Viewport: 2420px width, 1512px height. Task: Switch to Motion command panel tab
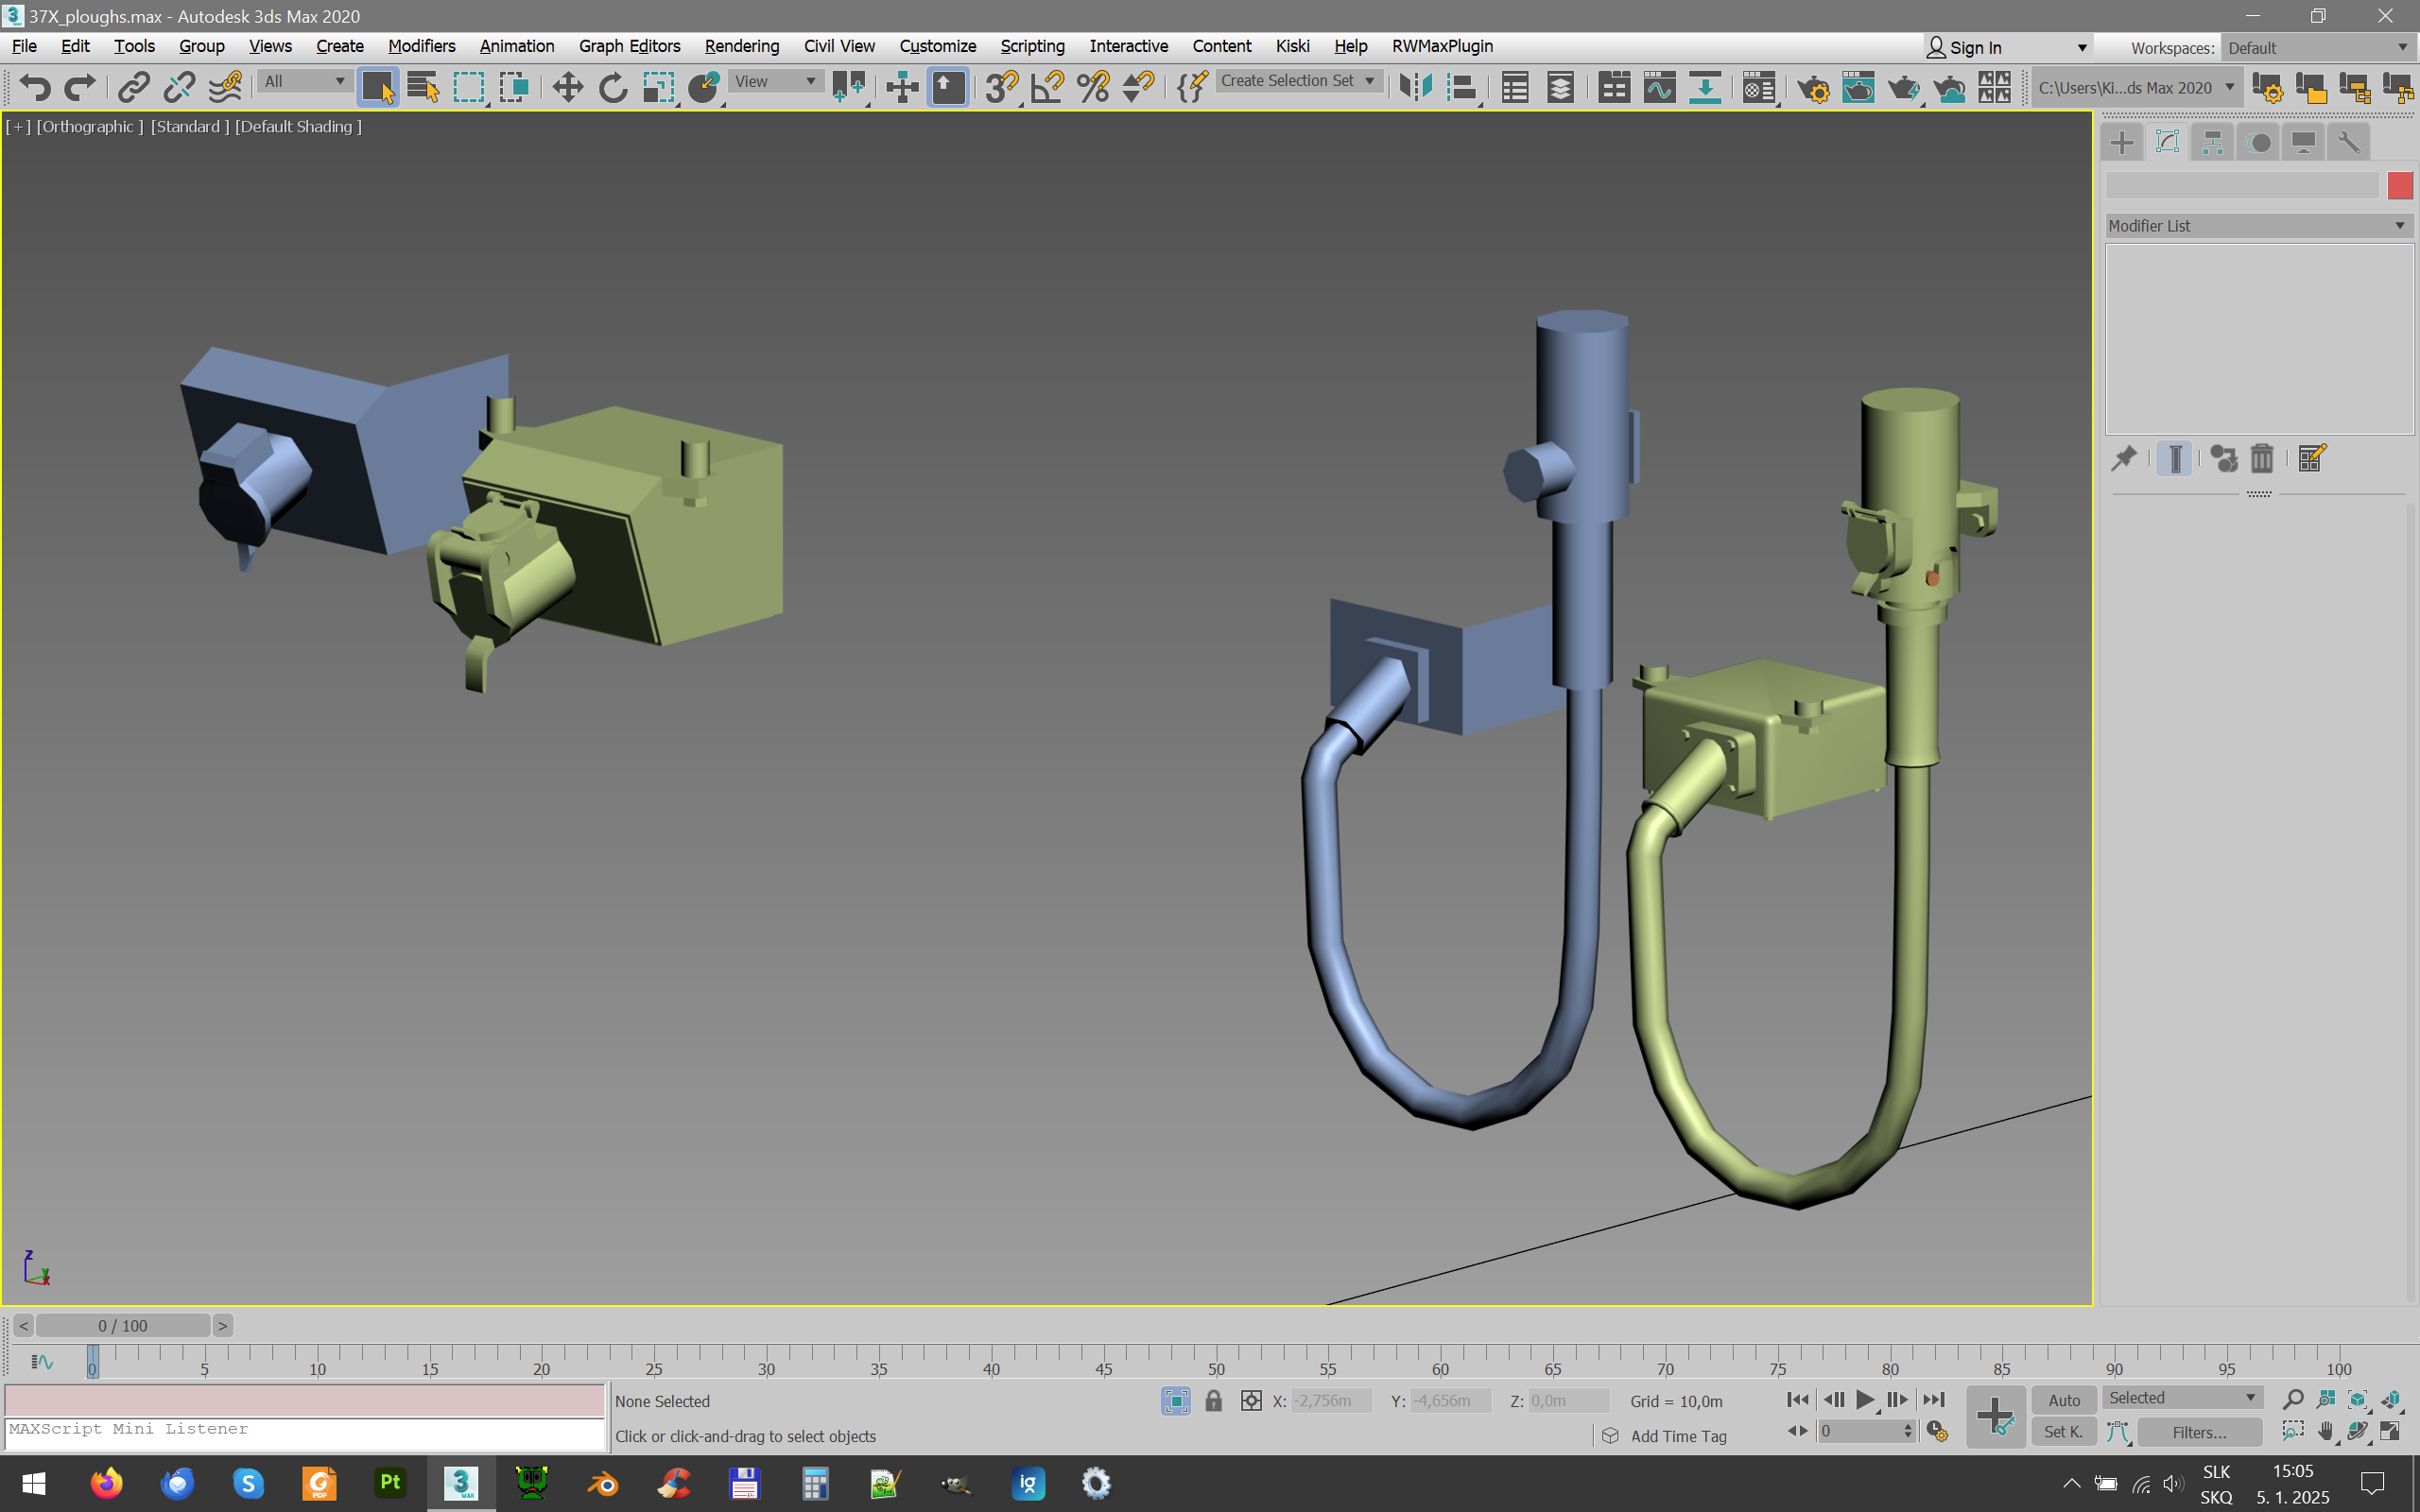pos(2258,143)
